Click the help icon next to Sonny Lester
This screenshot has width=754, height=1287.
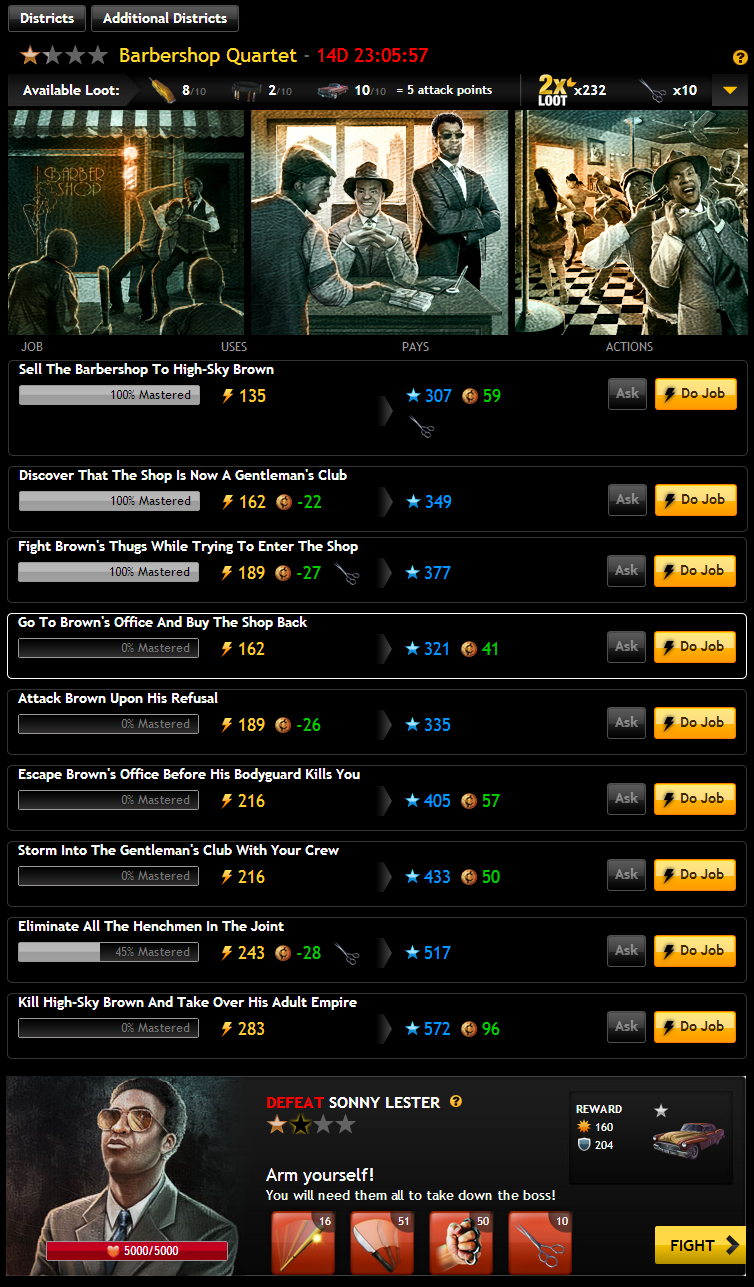456,1102
